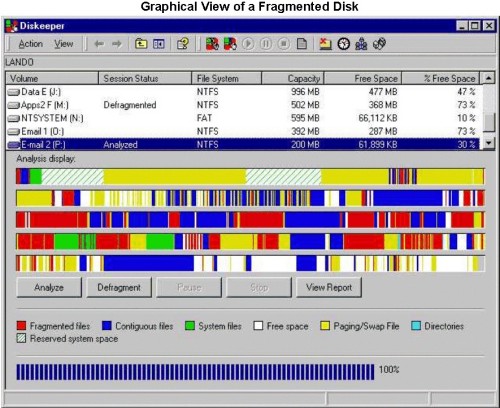The image size is (500, 408).
Task: Click the Defragmented status cell
Action: pos(130,105)
